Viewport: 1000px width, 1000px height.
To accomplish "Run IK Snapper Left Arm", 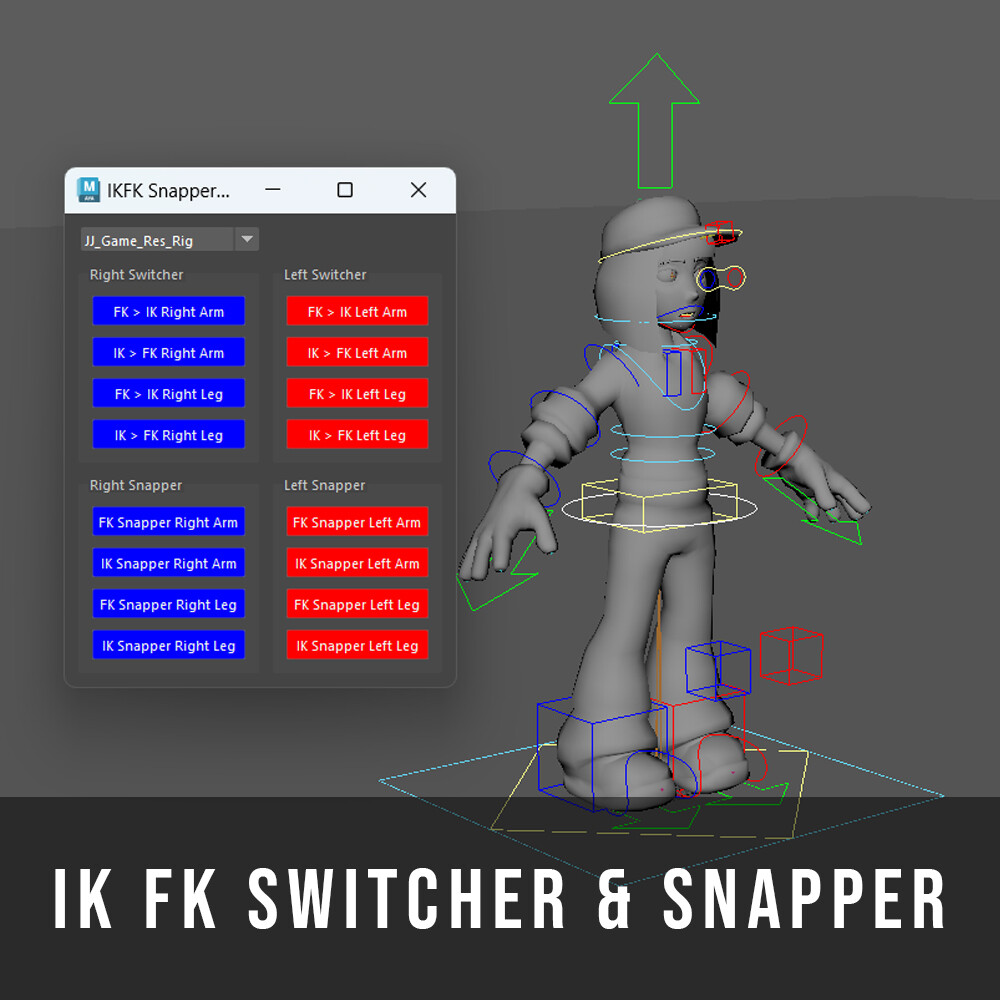I will [x=357, y=563].
